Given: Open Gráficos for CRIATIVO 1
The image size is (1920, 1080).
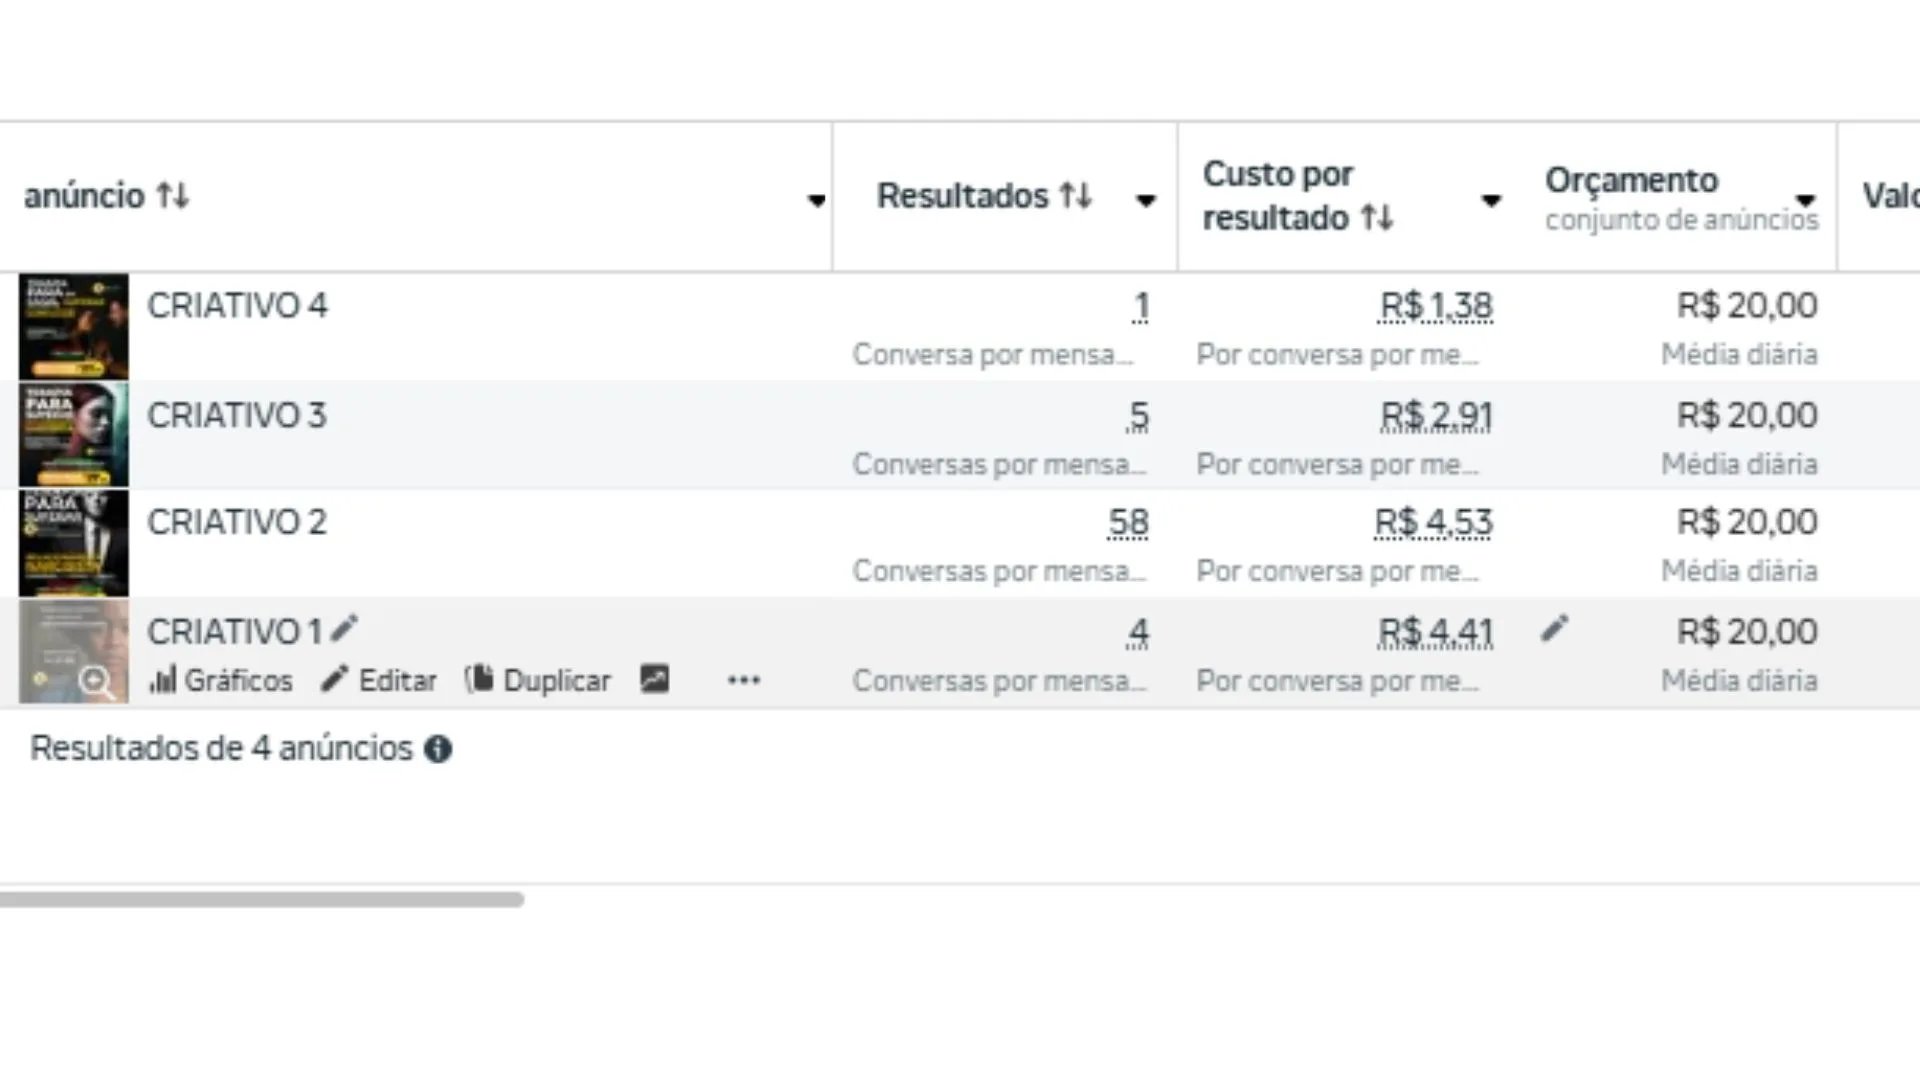Looking at the screenshot, I should pyautogui.click(x=221, y=680).
